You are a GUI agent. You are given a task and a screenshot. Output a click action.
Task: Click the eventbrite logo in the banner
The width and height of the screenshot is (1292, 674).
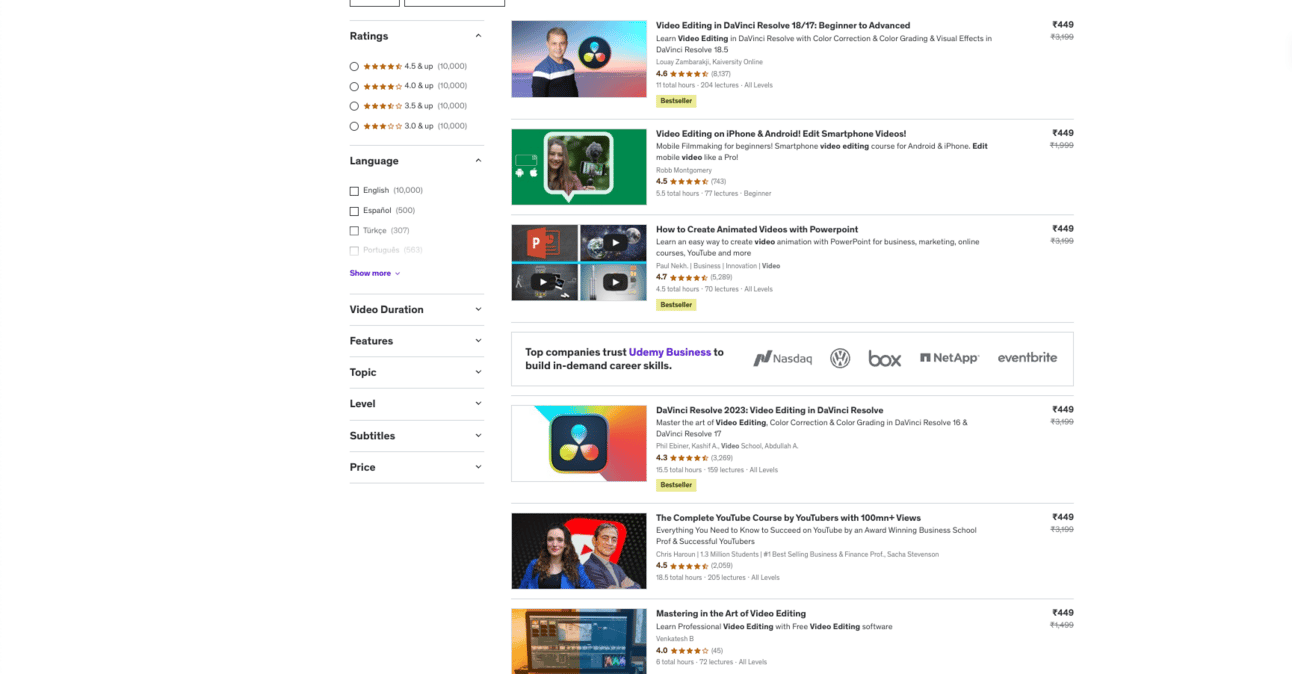(x=1027, y=358)
